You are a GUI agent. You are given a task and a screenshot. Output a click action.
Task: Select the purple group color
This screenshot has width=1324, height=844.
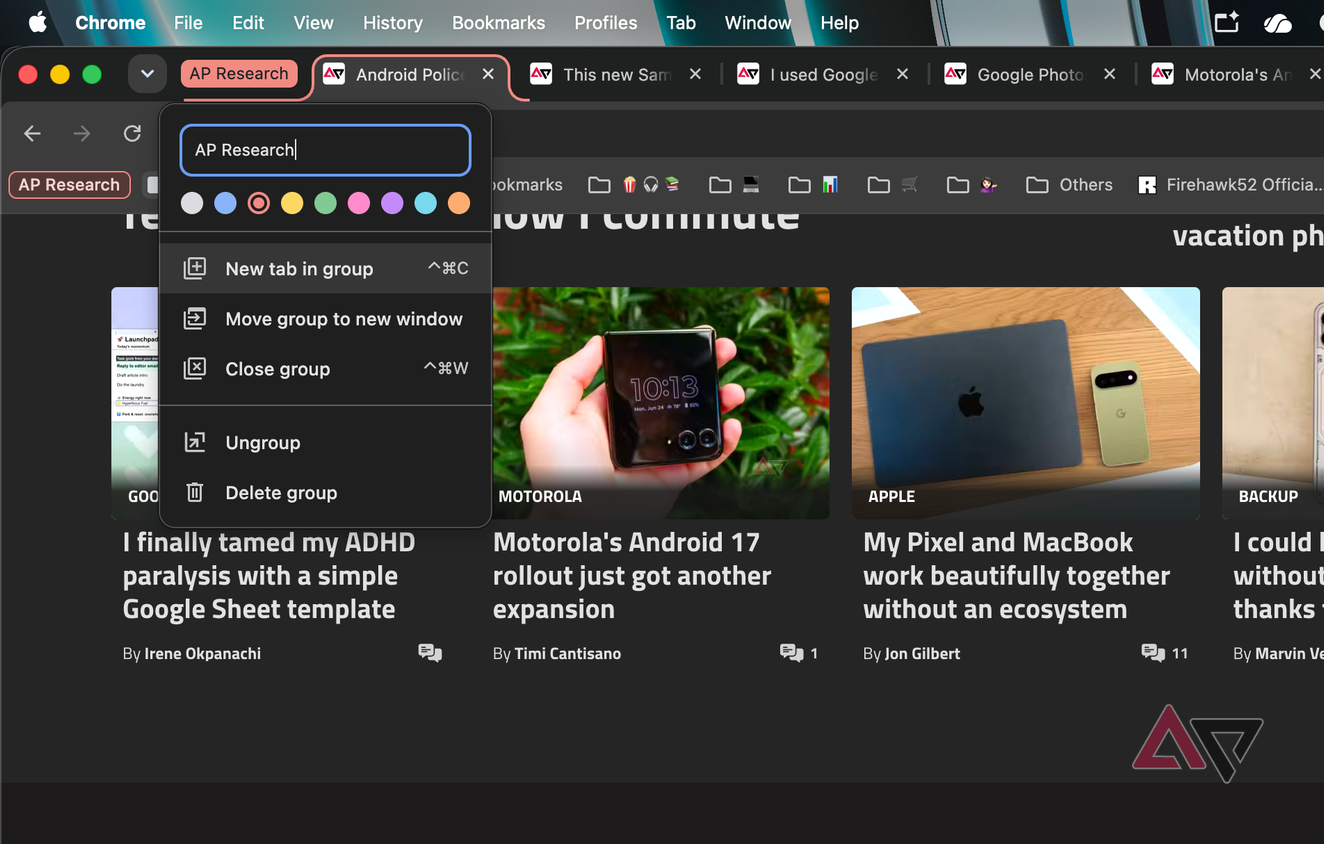(392, 203)
